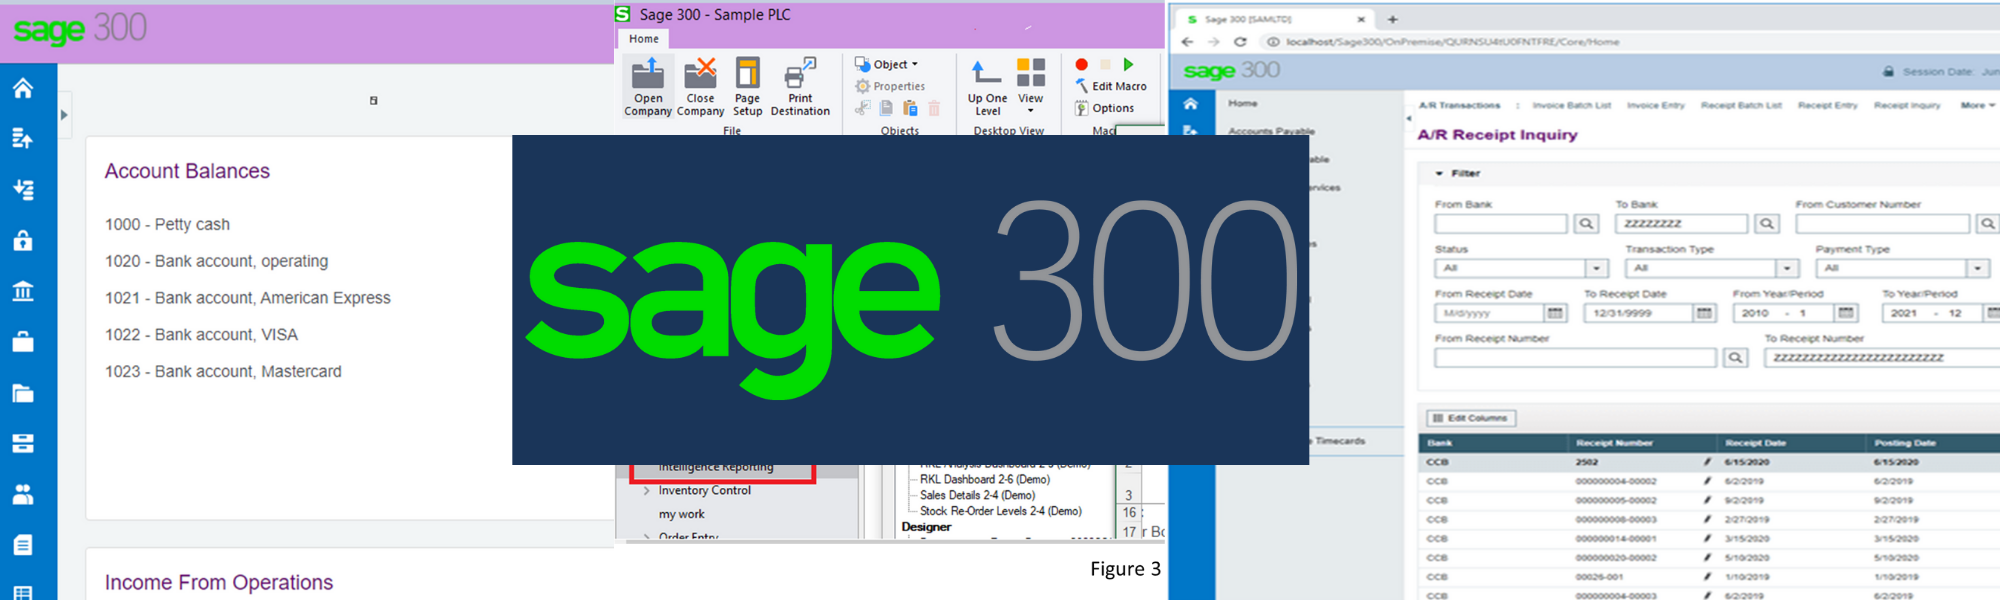Click Open Company in the desktop ribbon

[x=648, y=87]
